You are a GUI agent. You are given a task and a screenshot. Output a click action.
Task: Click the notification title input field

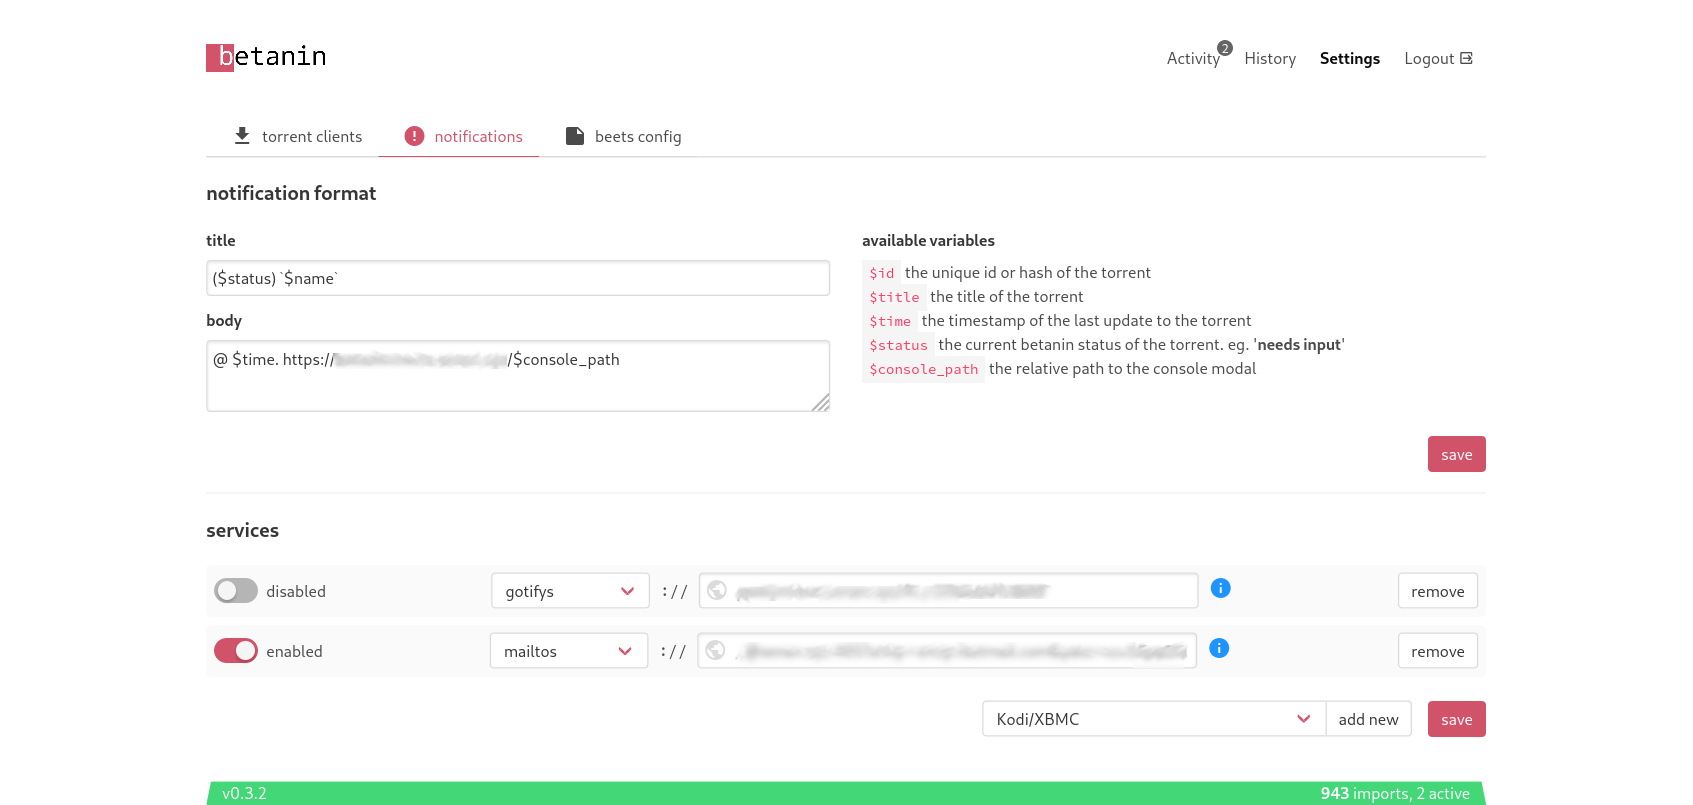[x=518, y=278]
